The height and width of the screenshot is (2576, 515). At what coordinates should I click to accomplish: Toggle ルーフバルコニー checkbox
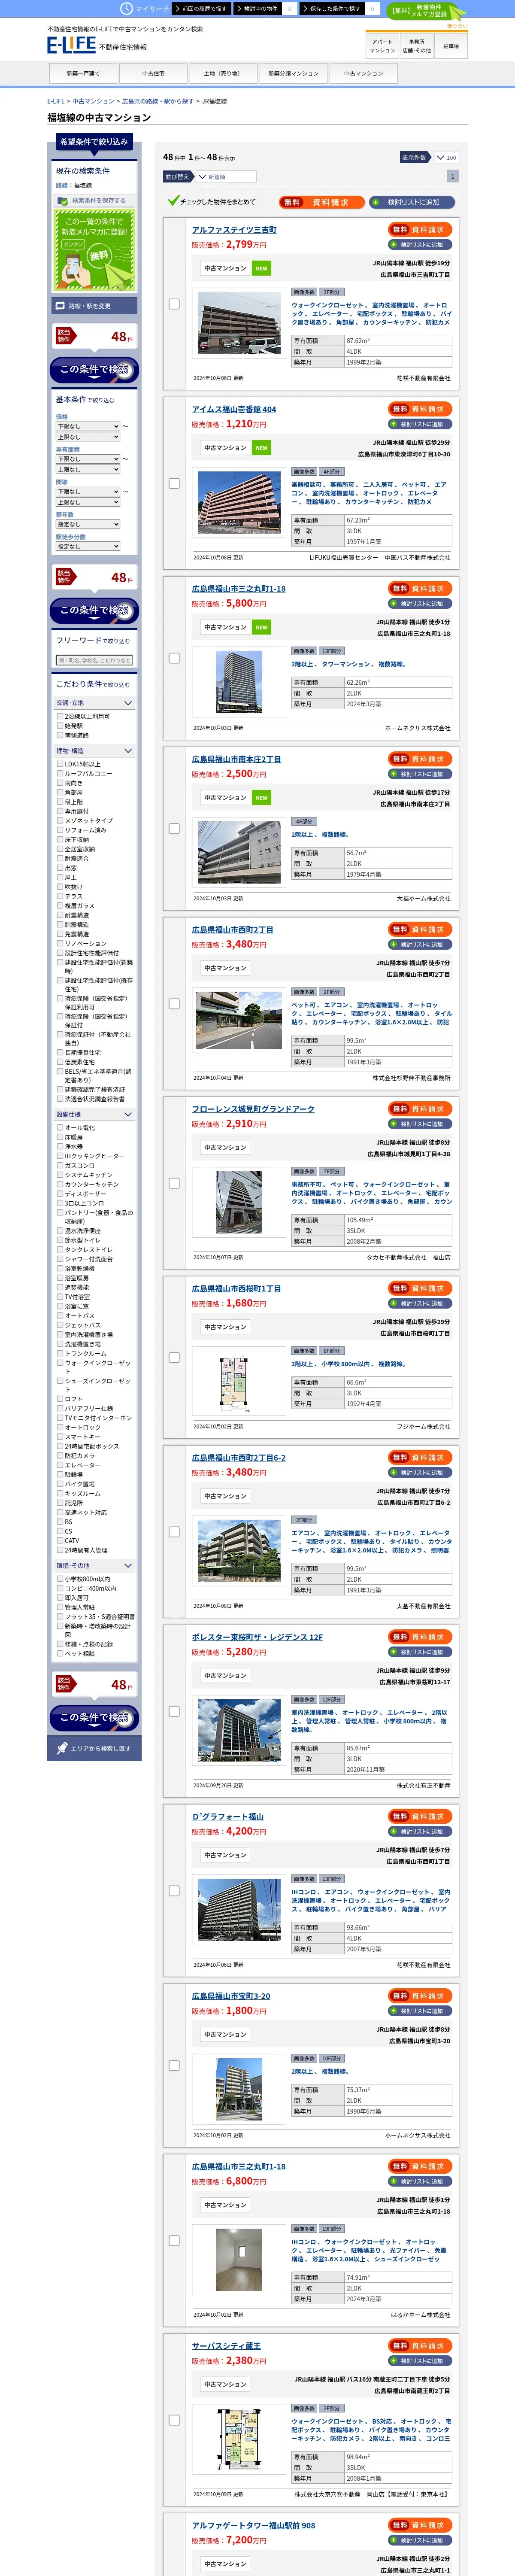tap(60, 773)
